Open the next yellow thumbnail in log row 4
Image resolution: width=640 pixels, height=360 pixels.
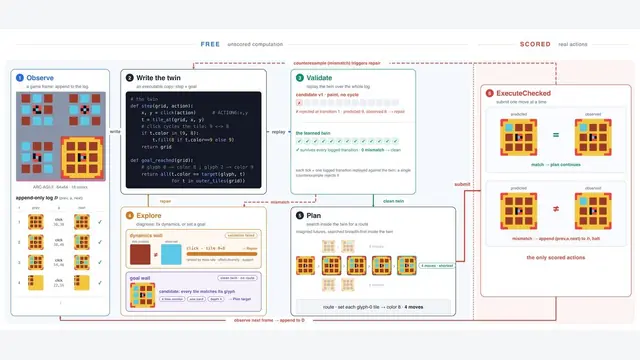[82, 282]
